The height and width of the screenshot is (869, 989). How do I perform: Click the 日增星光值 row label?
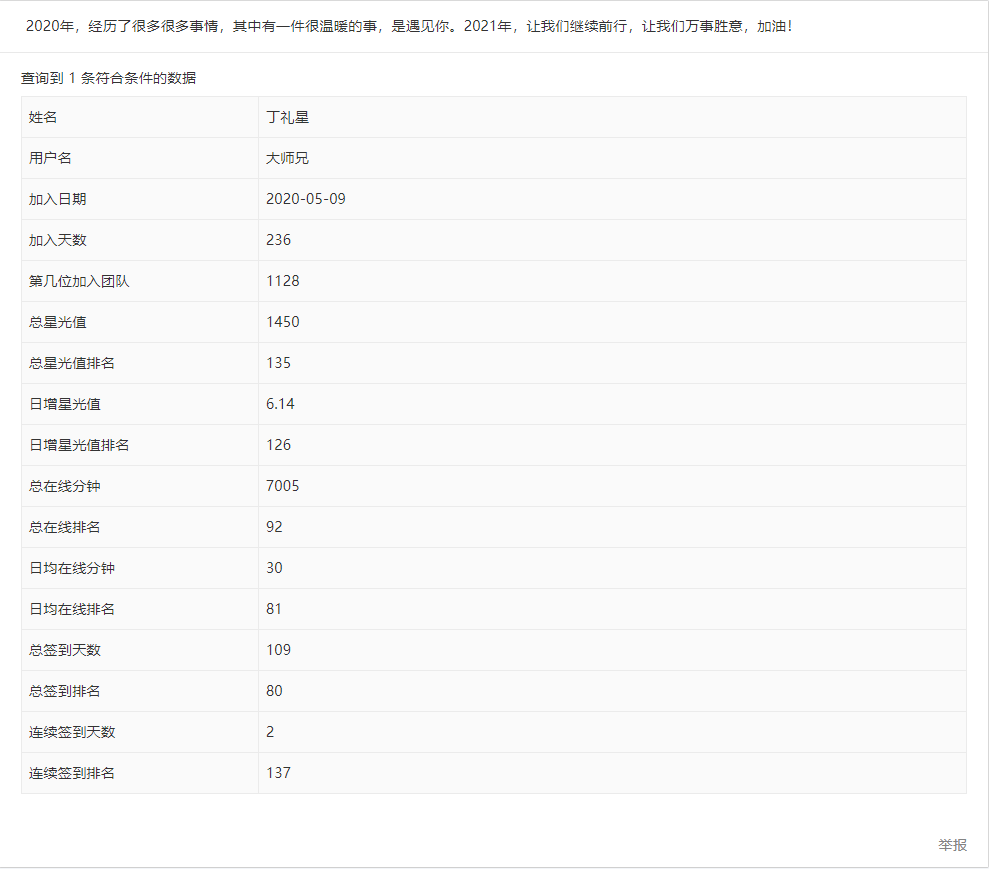64,404
